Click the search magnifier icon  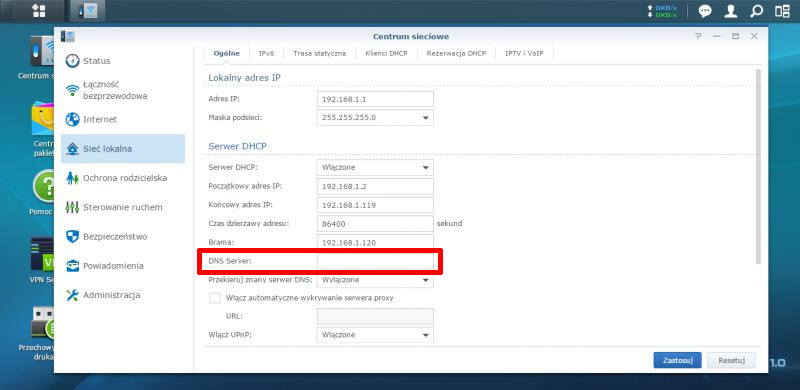pyautogui.click(x=757, y=11)
